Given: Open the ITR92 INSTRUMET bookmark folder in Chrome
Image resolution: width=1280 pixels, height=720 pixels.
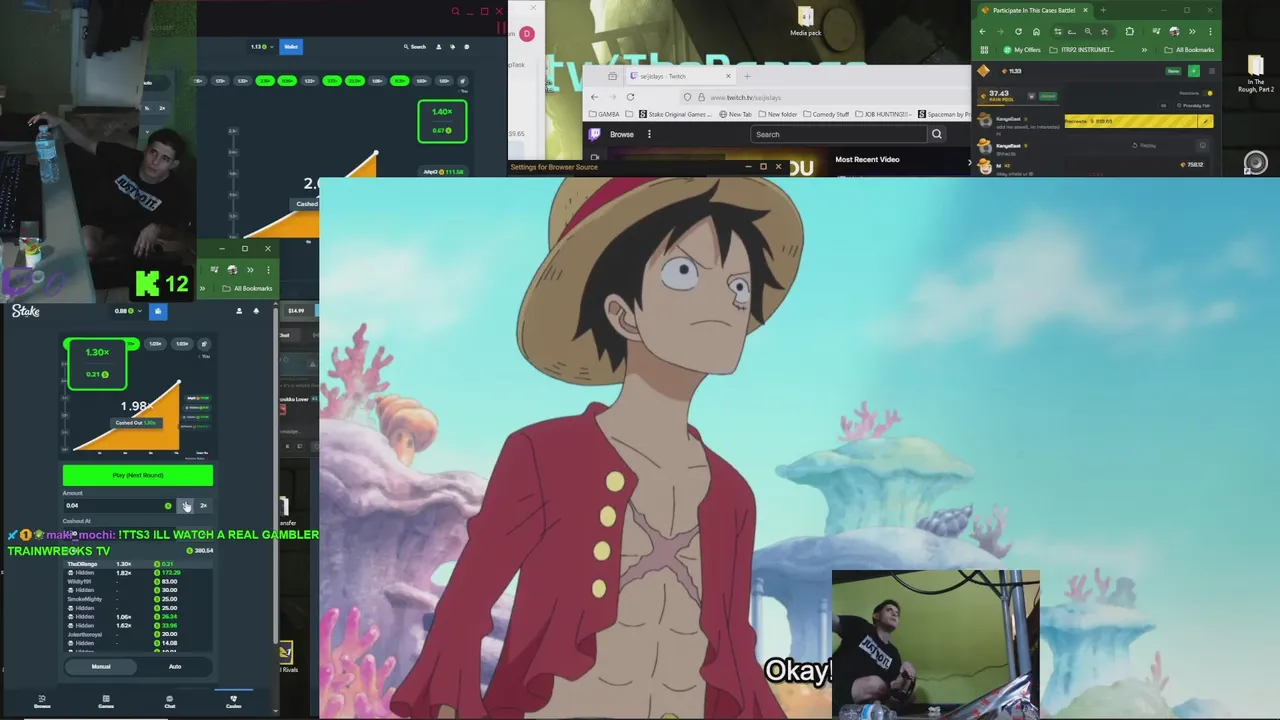Looking at the screenshot, I should pyautogui.click(x=1082, y=50).
